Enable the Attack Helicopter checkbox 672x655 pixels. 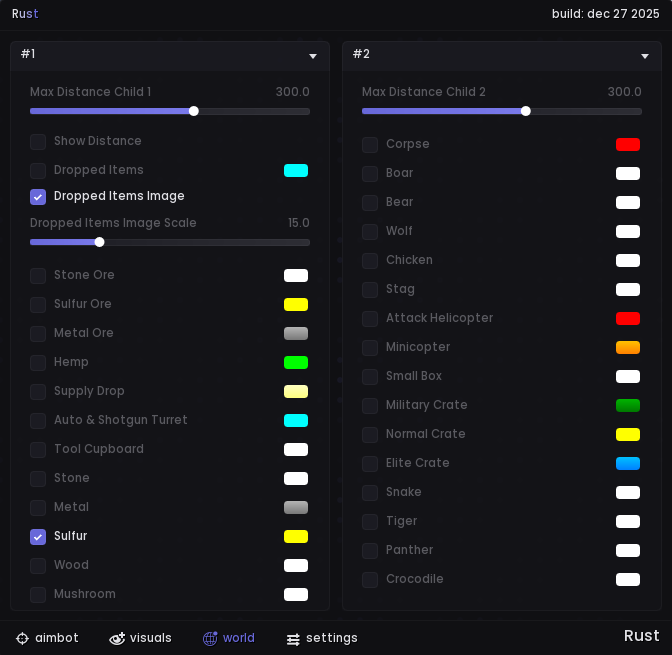[370, 319]
